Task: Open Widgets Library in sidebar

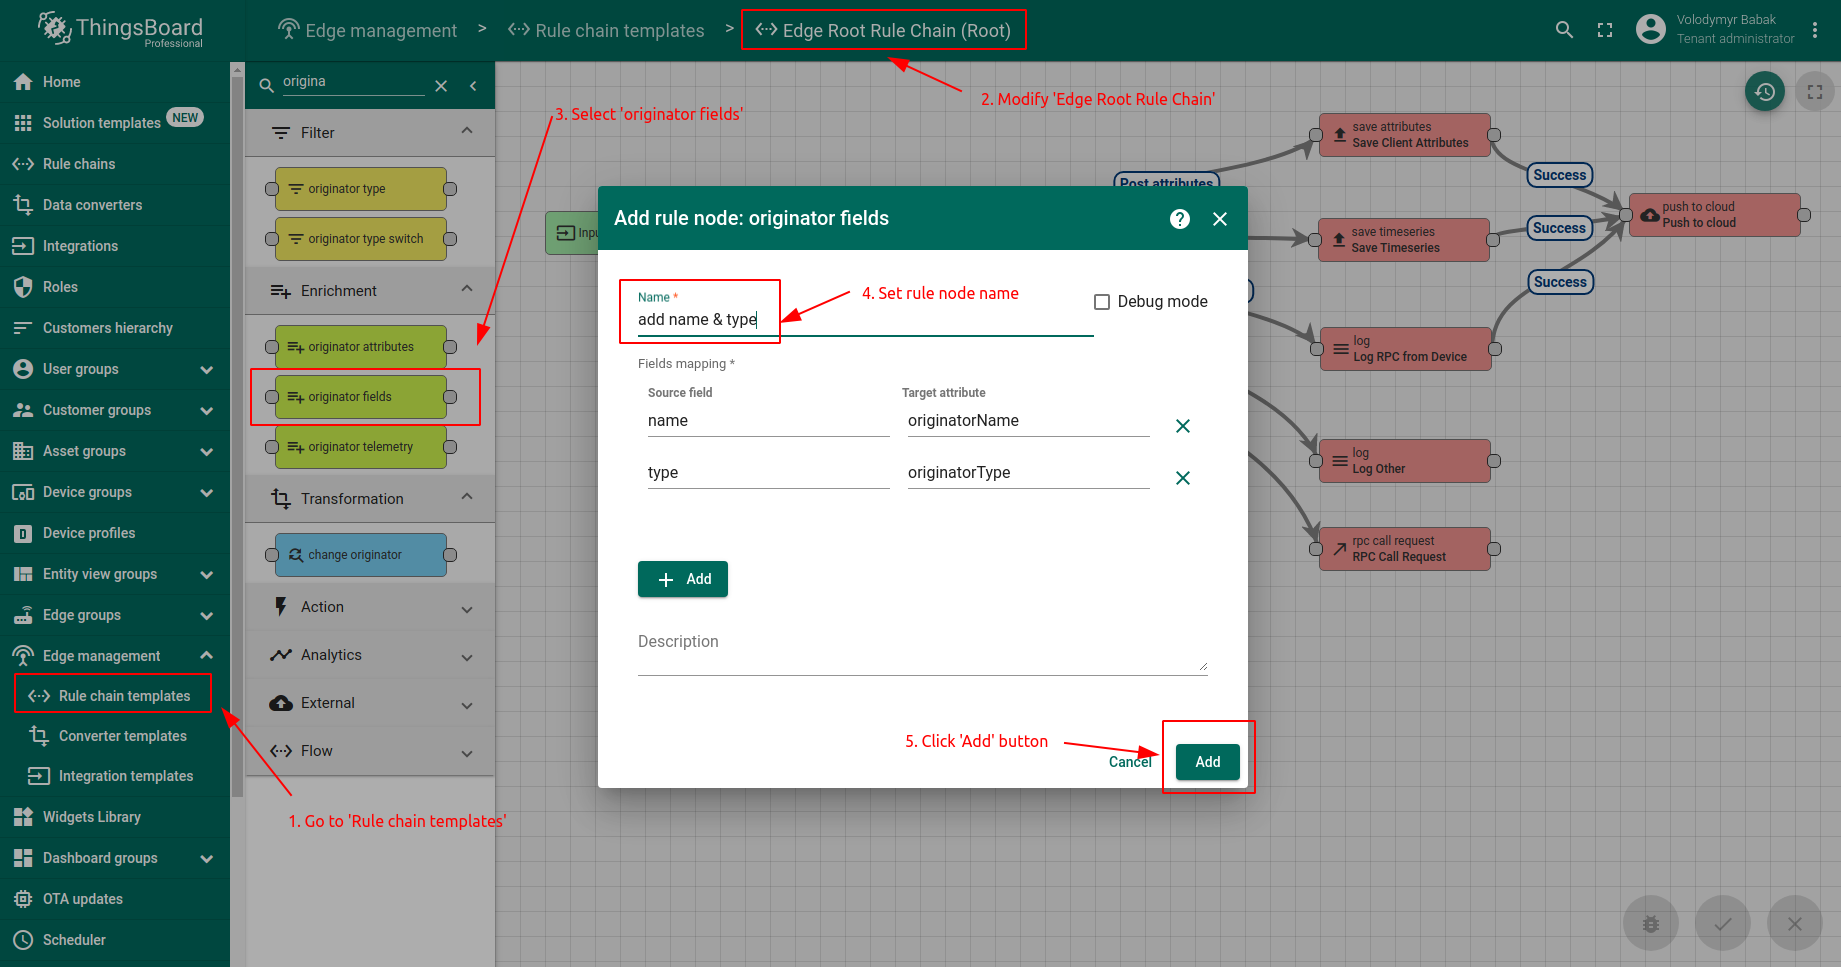Action: pyautogui.click(x=115, y=817)
